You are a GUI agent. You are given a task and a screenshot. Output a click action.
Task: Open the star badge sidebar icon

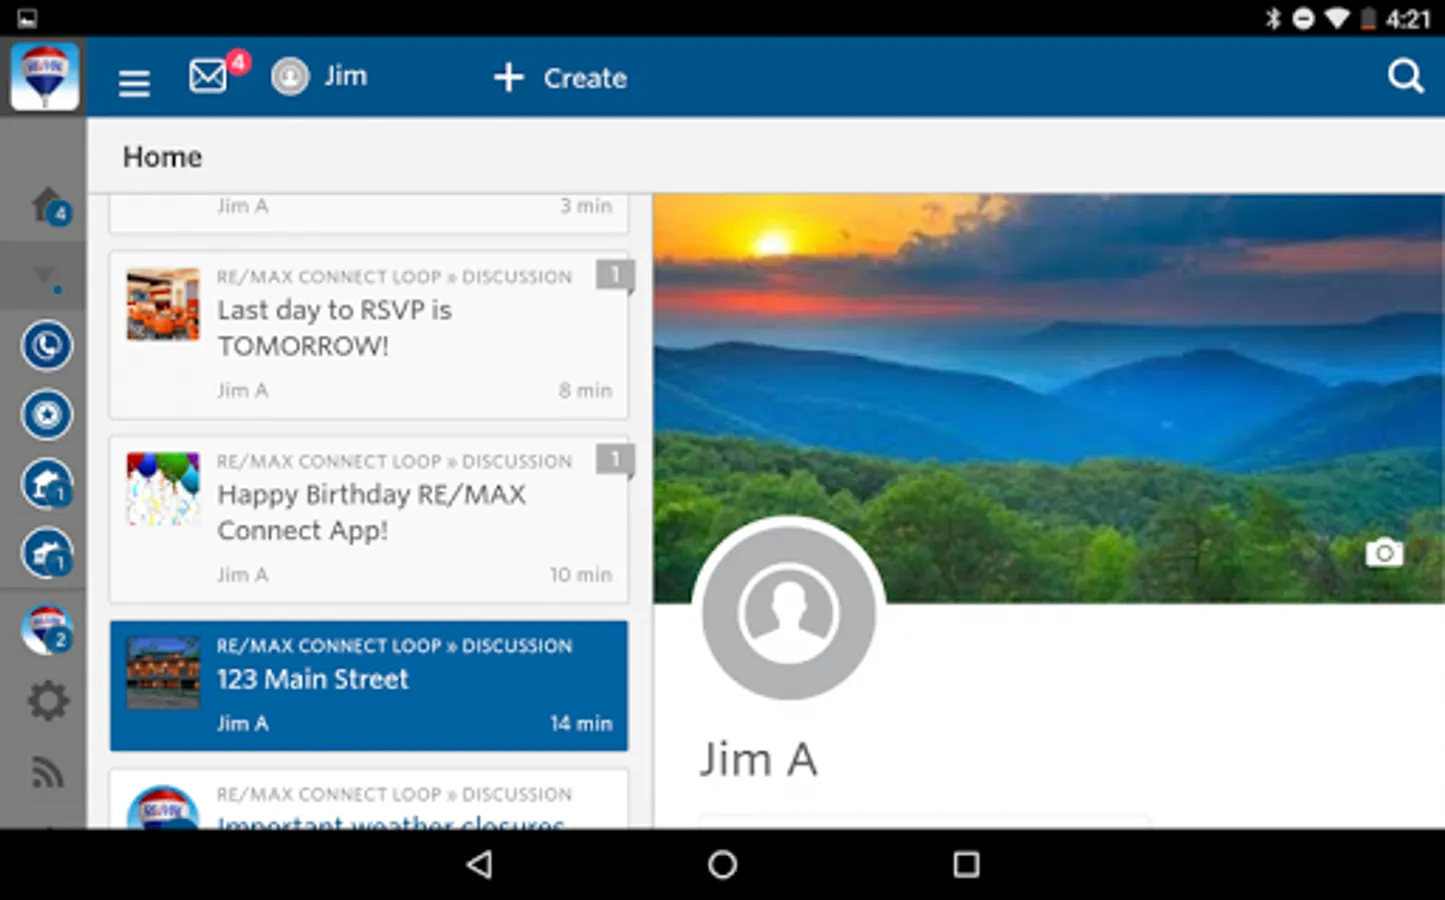click(x=46, y=415)
